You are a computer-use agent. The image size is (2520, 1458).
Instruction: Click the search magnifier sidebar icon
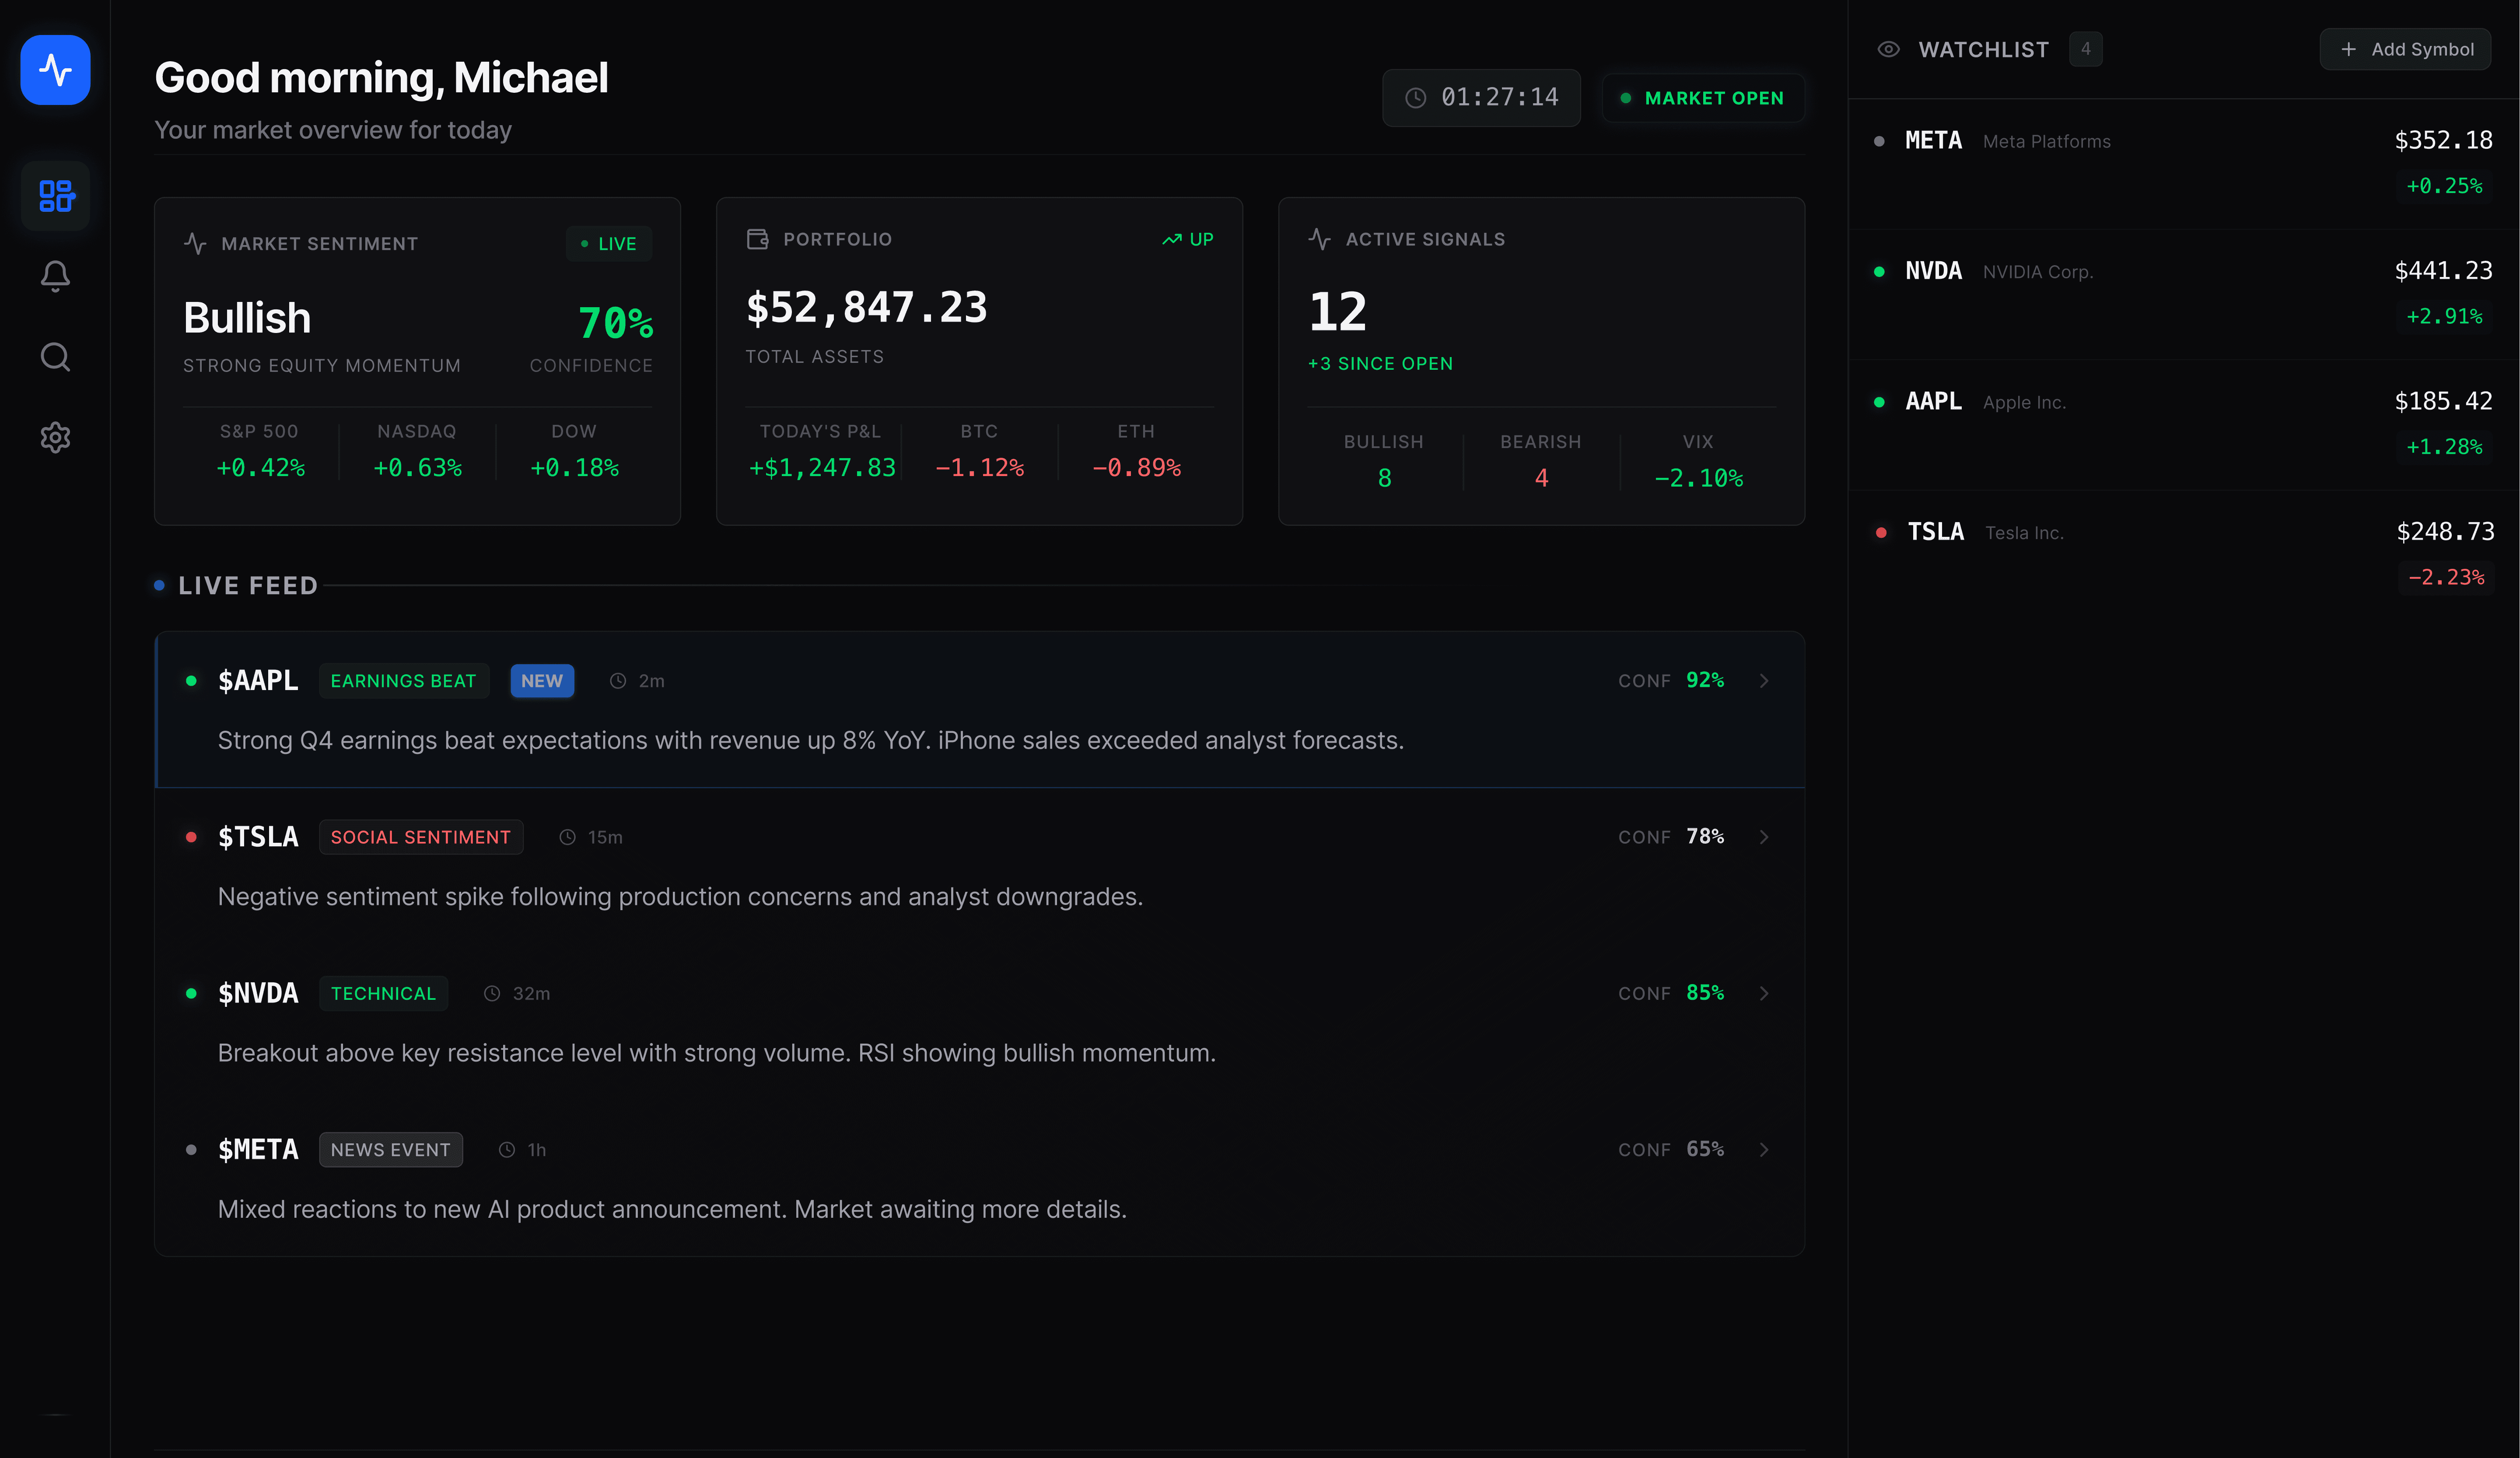[55, 357]
